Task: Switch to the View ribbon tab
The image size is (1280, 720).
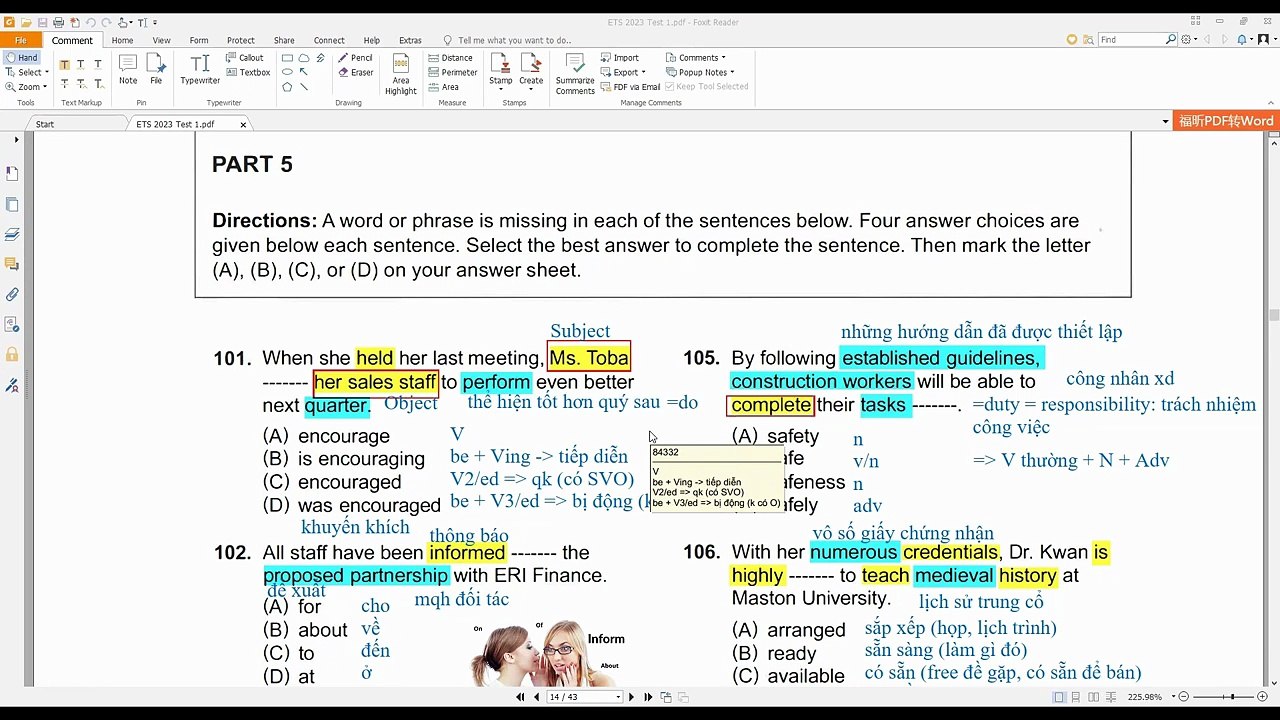Action: click(161, 40)
